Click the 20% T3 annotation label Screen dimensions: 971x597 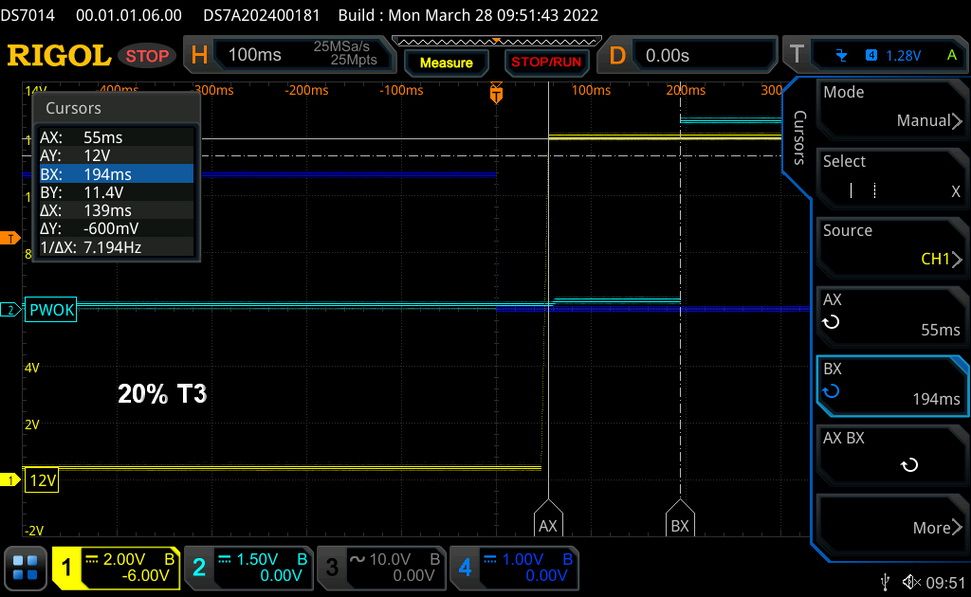(162, 394)
